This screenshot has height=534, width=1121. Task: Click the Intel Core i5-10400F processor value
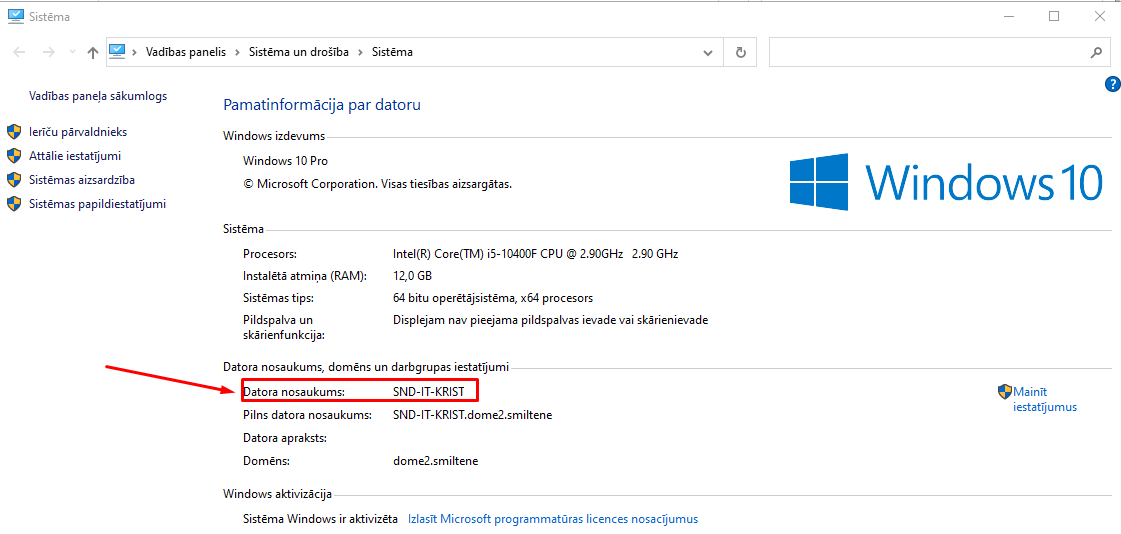tap(535, 254)
